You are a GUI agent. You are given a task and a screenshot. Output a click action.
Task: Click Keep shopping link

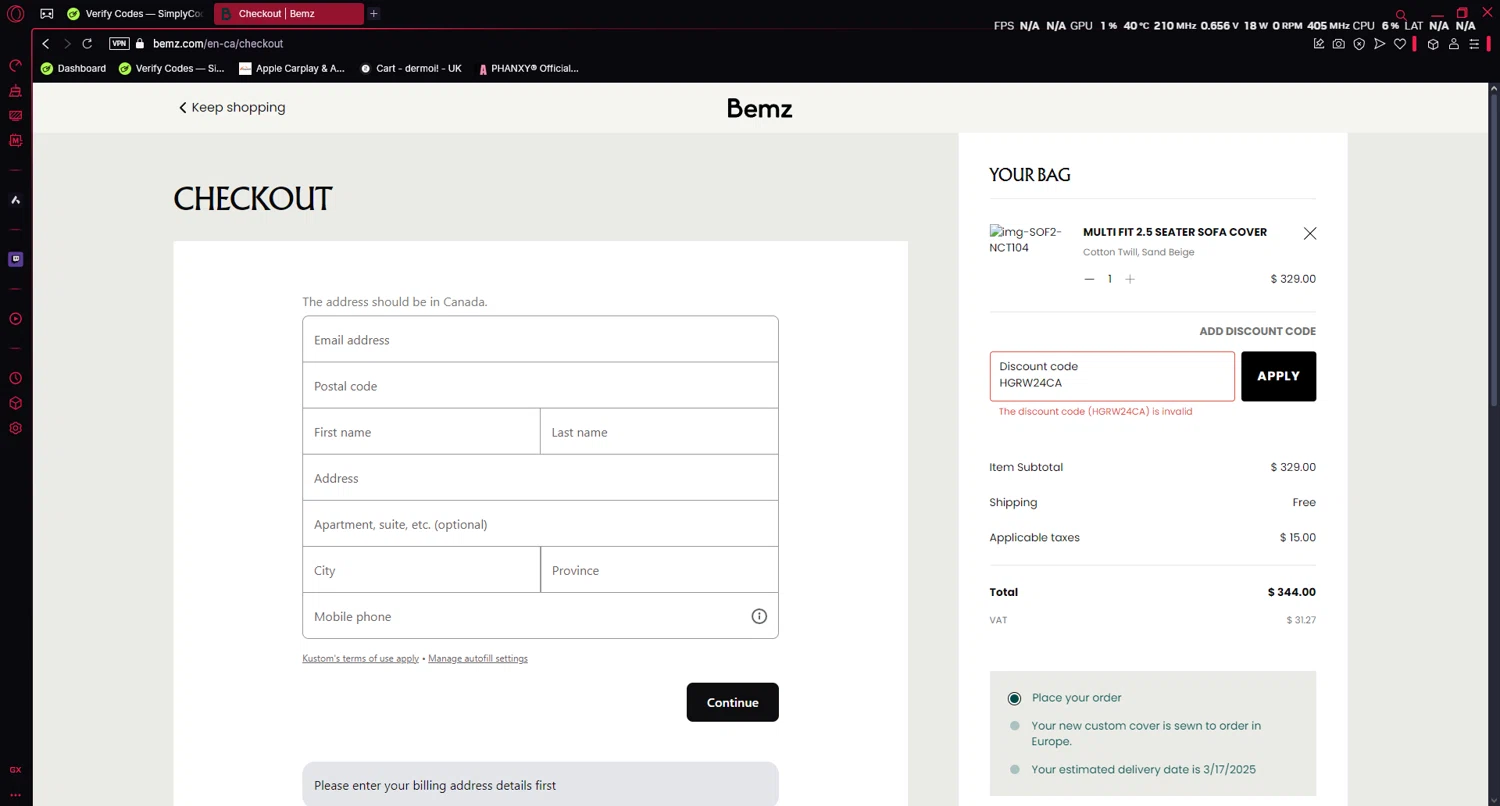[232, 107]
